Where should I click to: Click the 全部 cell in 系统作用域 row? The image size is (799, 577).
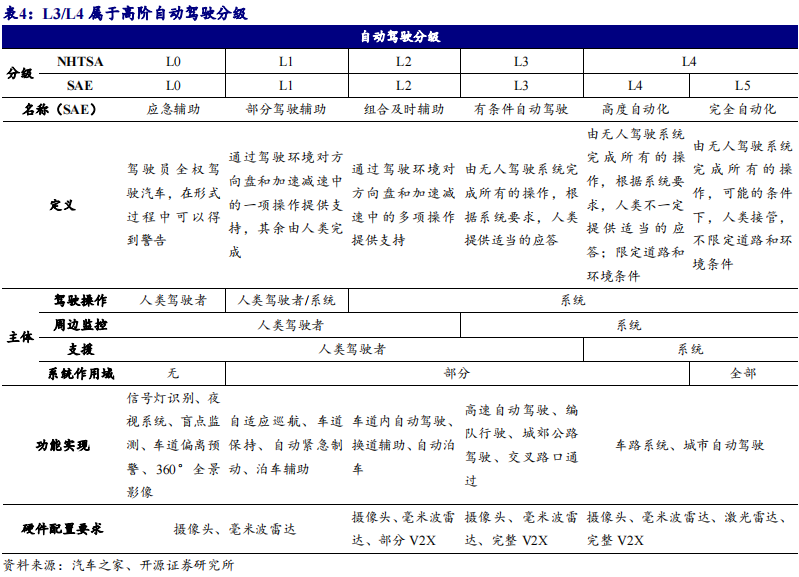tap(742, 373)
